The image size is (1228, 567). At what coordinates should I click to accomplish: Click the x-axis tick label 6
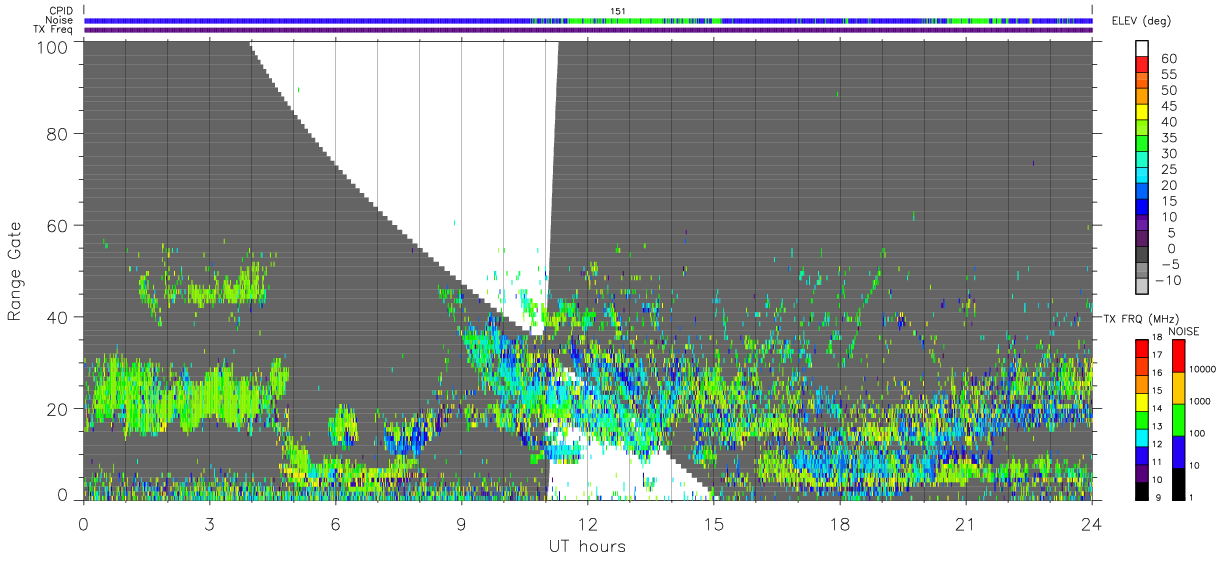pos(335,524)
